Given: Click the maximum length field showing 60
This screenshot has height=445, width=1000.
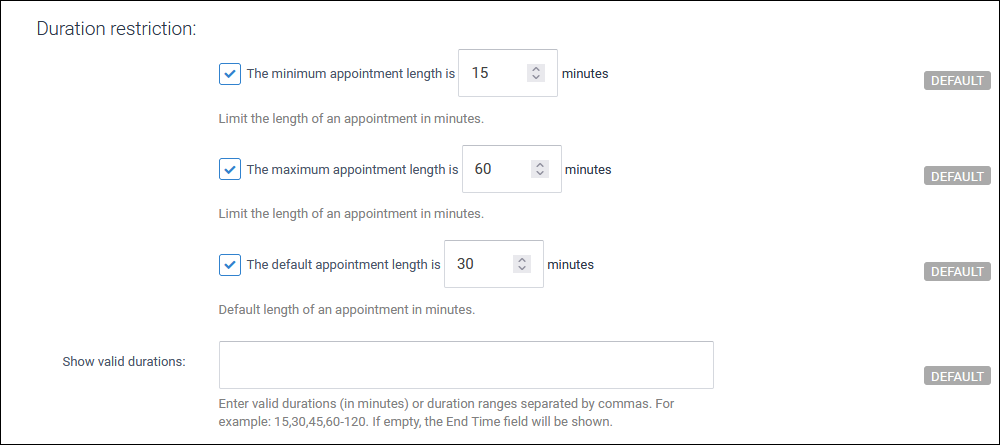Looking at the screenshot, I should 494,169.
